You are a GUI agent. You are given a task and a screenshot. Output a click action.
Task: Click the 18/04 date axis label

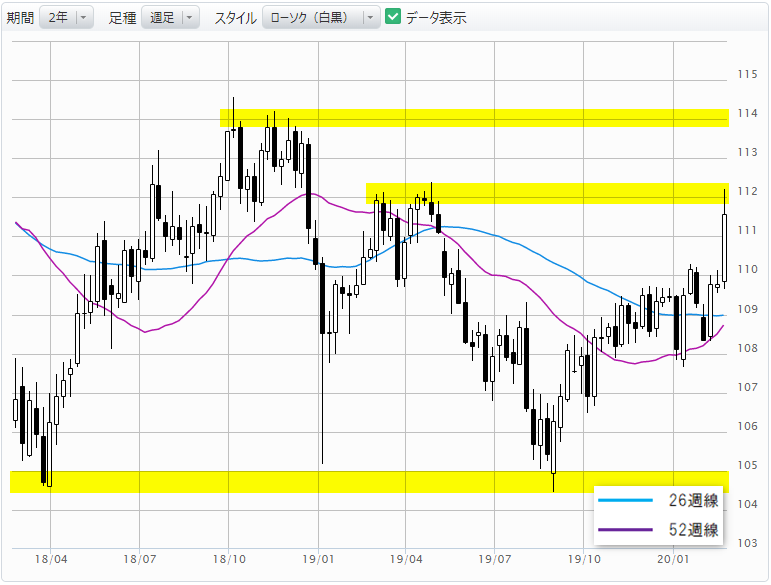click(51, 559)
